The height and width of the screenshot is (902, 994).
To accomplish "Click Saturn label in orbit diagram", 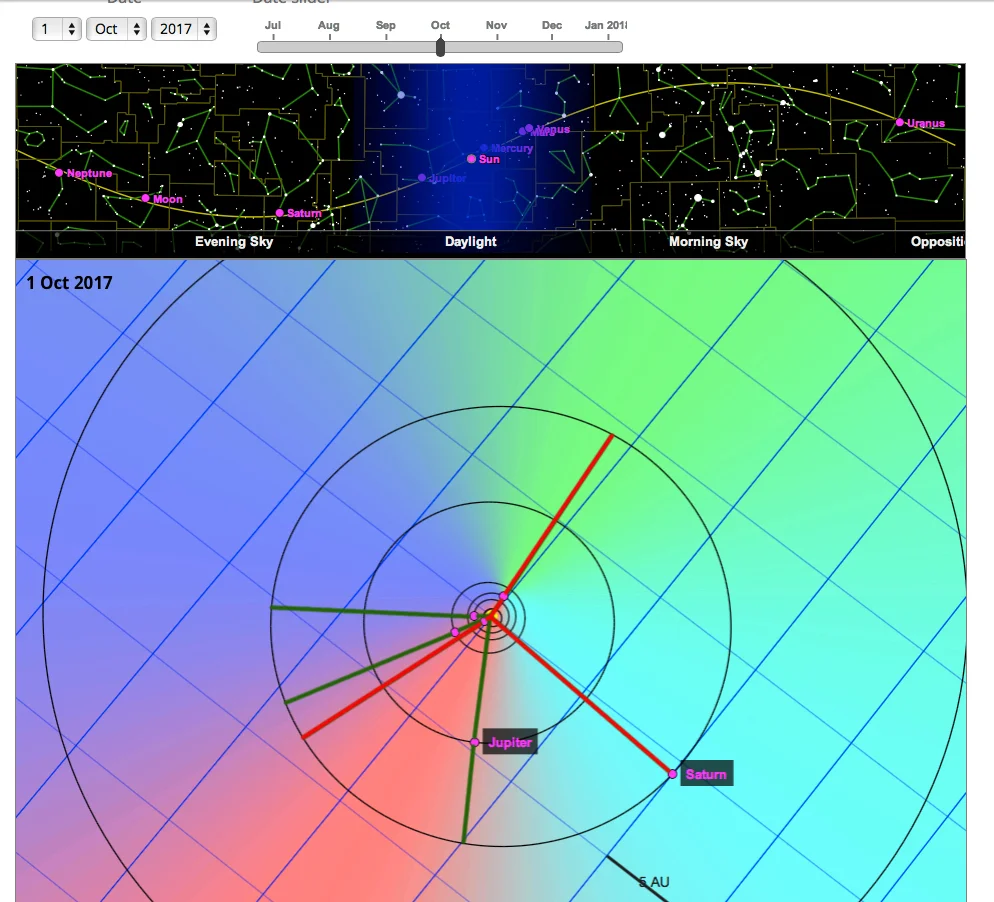I will click(x=706, y=774).
